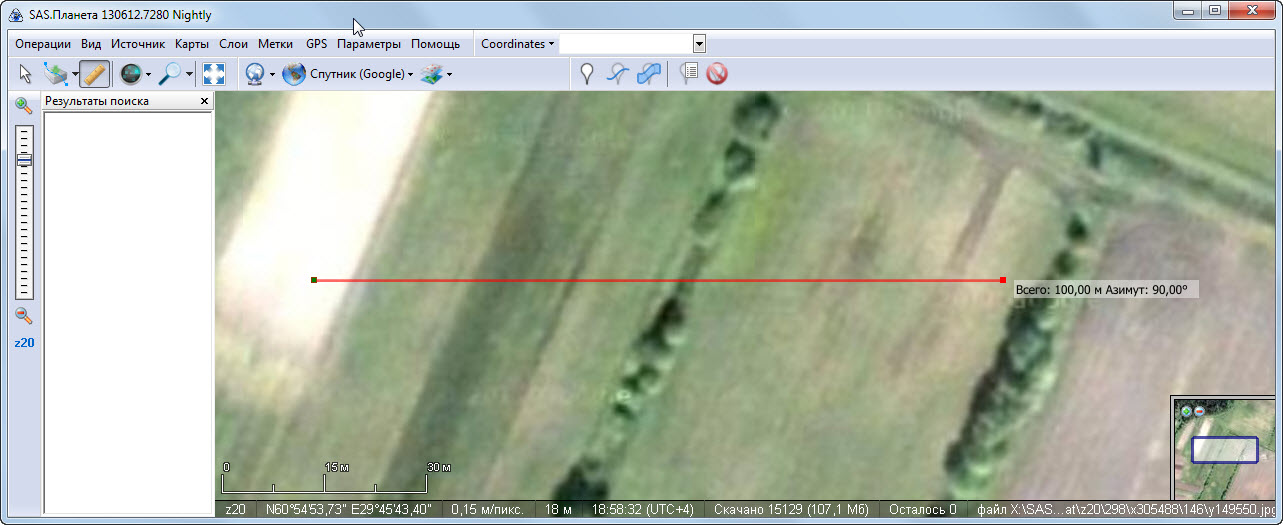Select the arrow pointer tool
The width and height of the screenshot is (1283, 525).
pos(26,74)
